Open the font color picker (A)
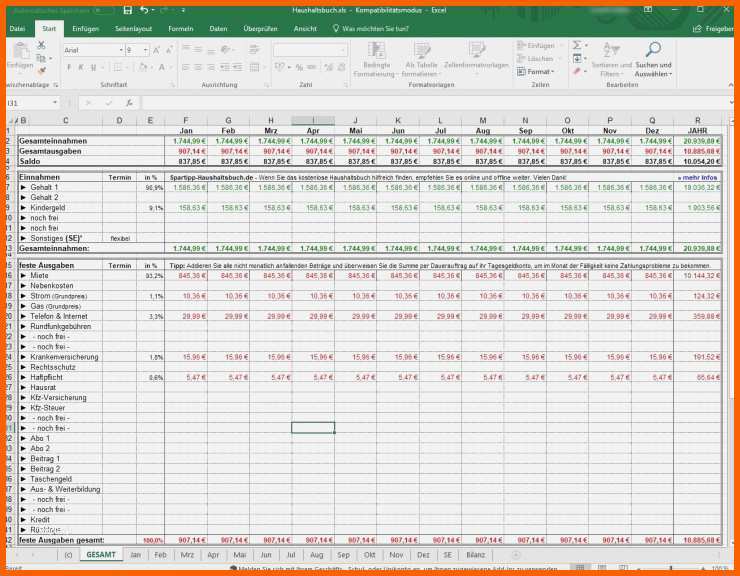Viewport: 740px width, 576px height. click(162, 68)
